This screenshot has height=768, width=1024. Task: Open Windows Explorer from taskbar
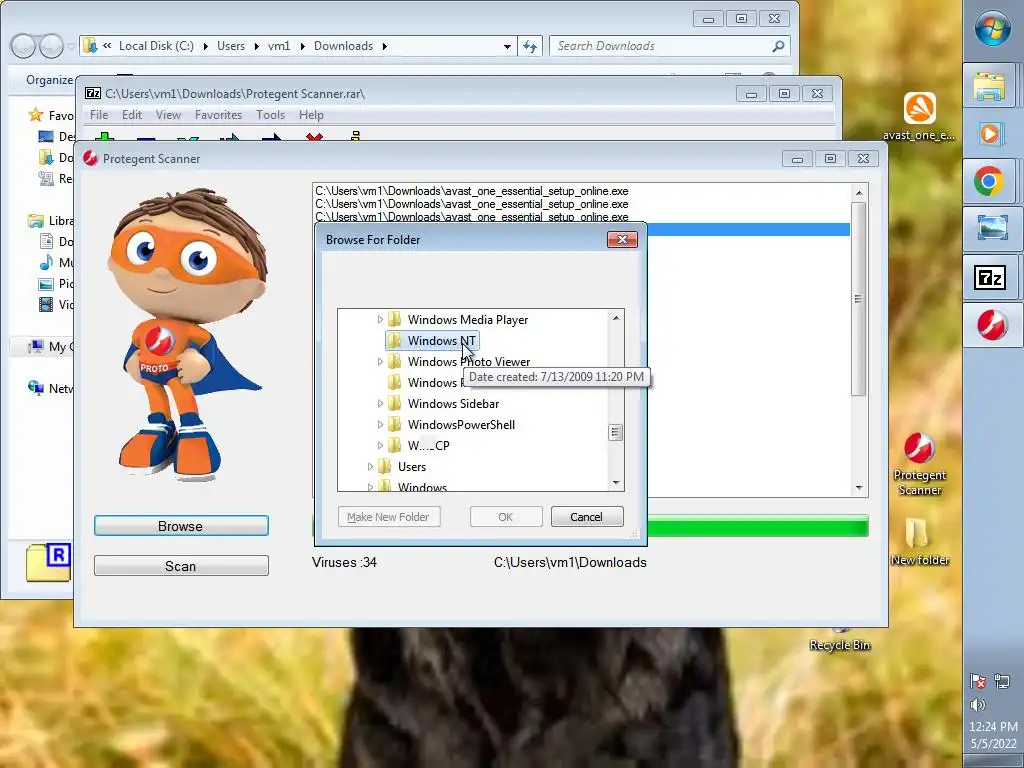click(989, 86)
